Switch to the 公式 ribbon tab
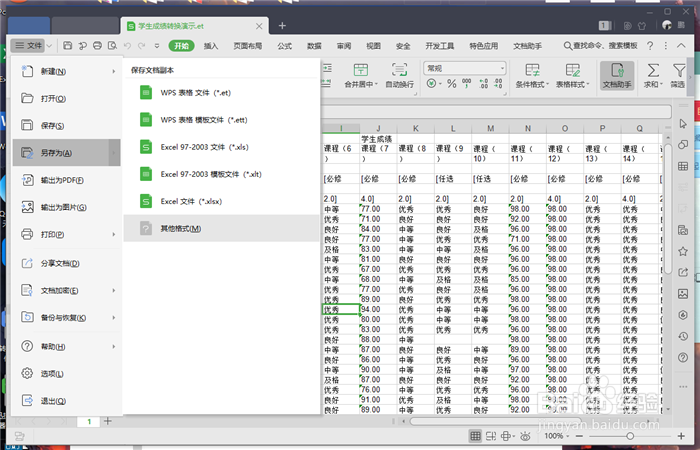The width and height of the screenshot is (700, 450). click(x=284, y=46)
